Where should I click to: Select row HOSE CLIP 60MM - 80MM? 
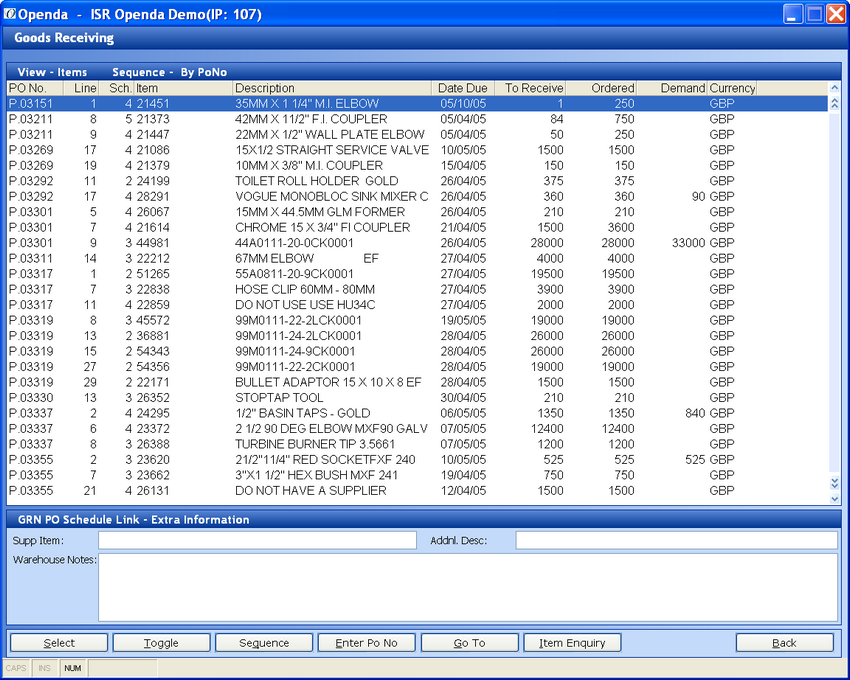coord(417,289)
